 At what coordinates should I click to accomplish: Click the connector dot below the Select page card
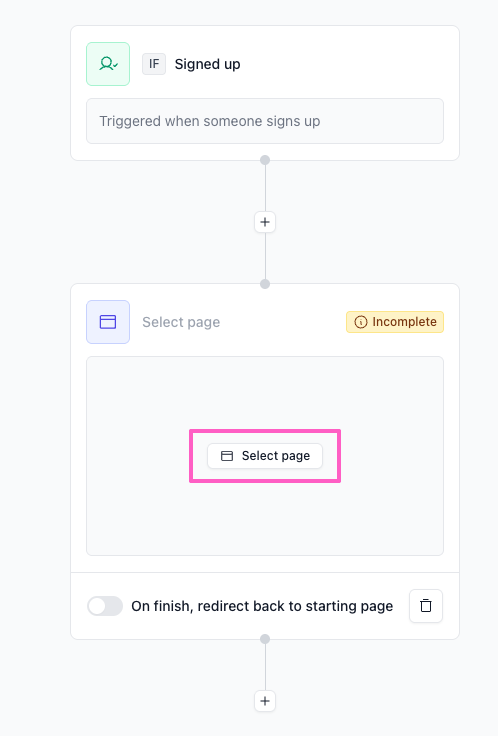[265, 639]
